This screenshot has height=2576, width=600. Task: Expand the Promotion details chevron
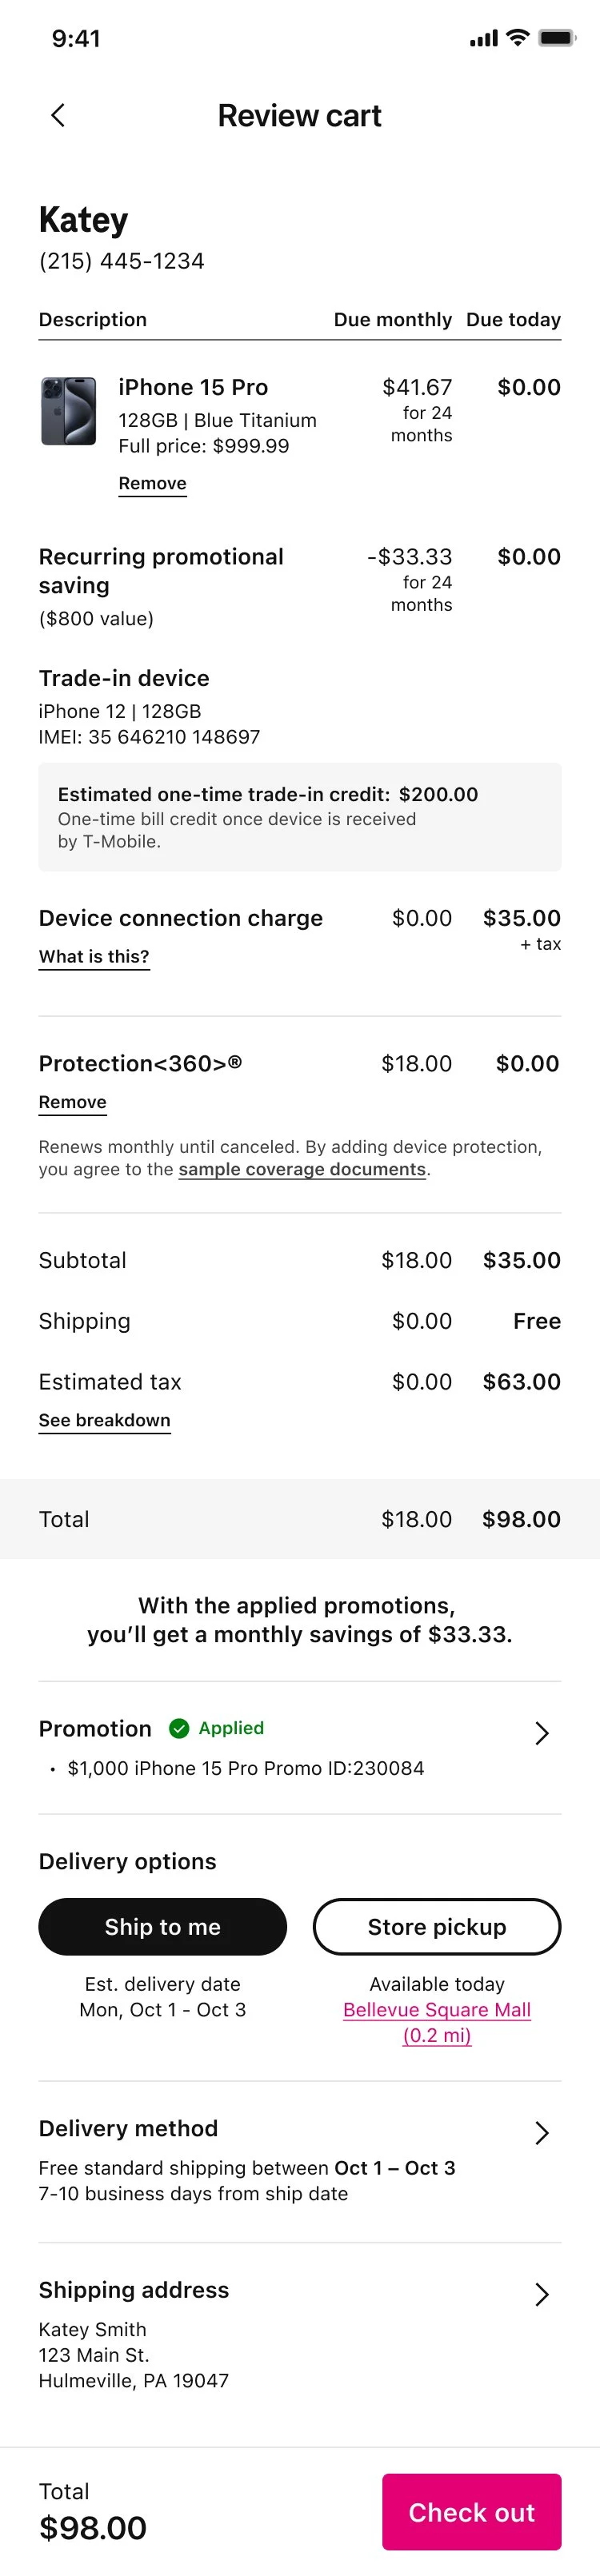[542, 1733]
